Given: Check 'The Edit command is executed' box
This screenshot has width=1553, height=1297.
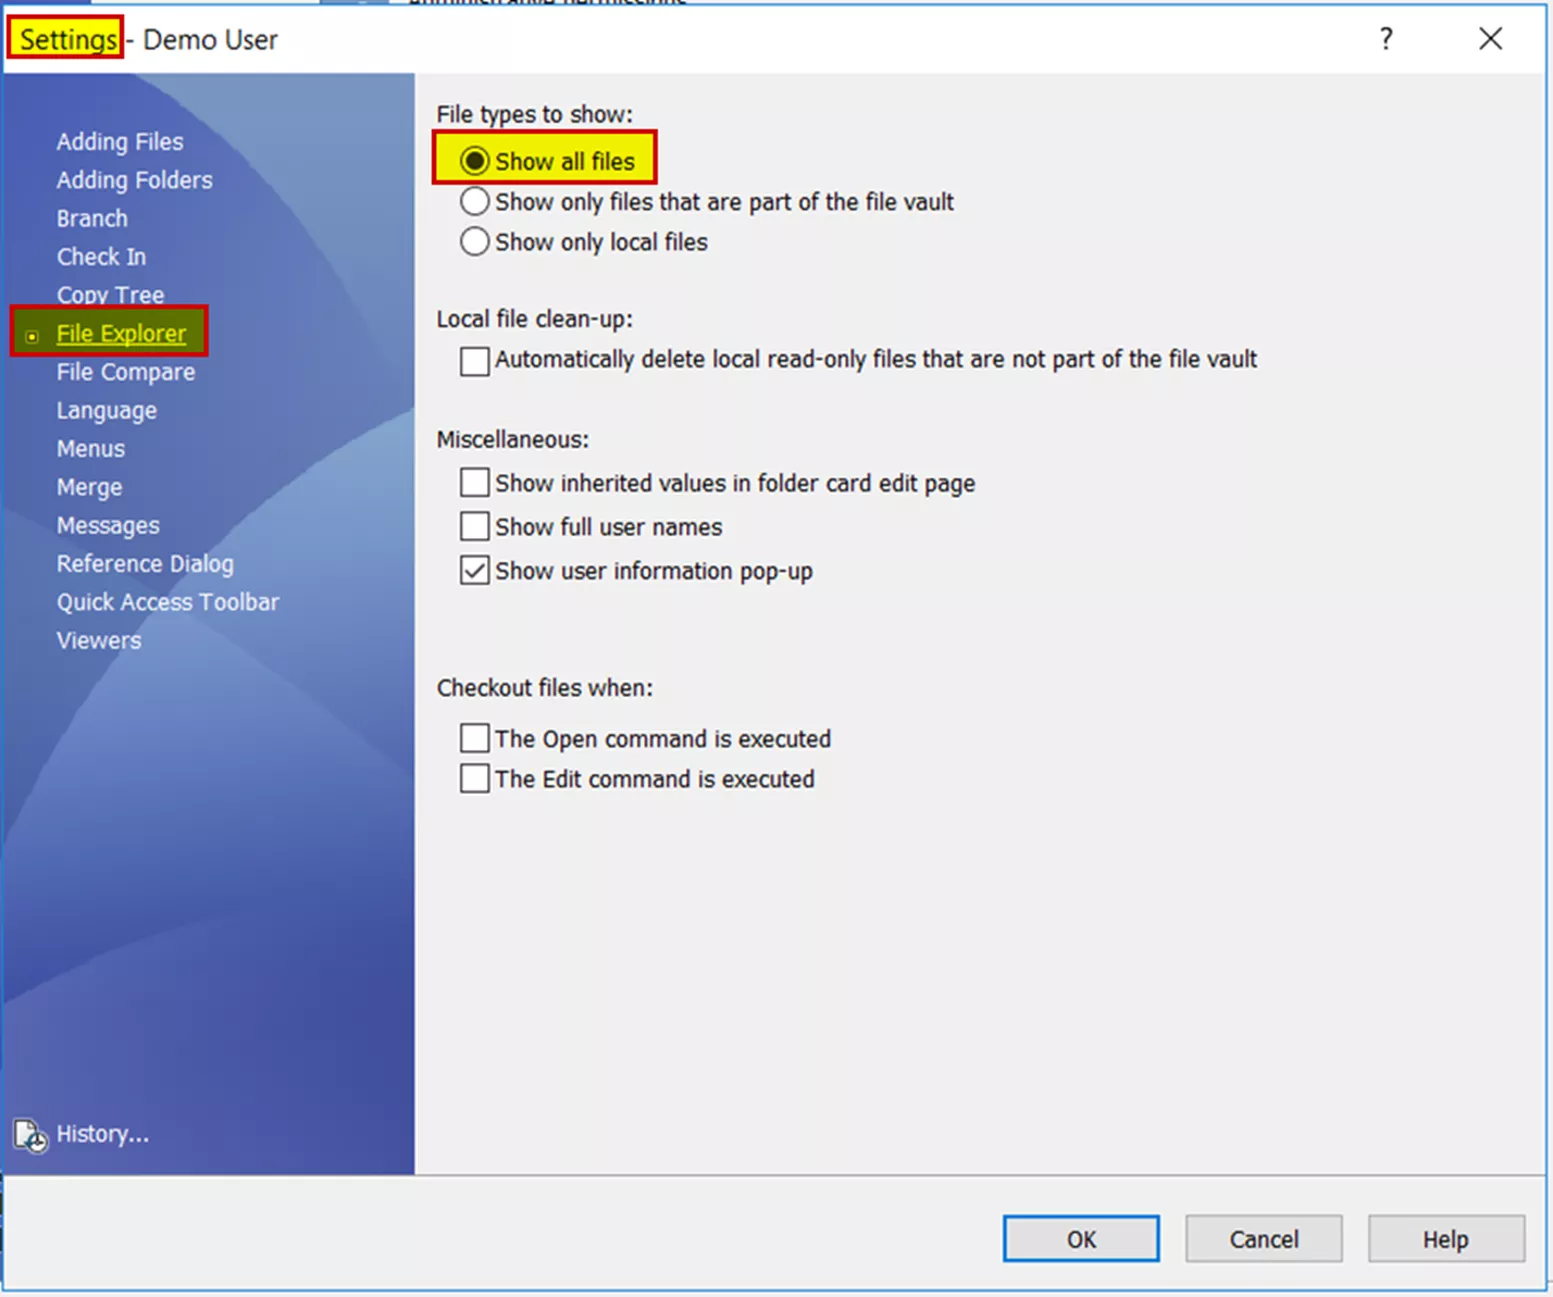Looking at the screenshot, I should 475,779.
